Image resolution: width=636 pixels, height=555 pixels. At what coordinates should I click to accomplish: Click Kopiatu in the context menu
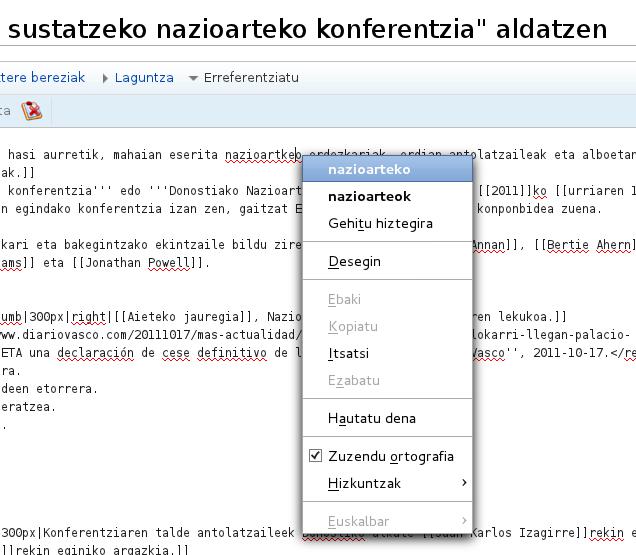pos(352,326)
